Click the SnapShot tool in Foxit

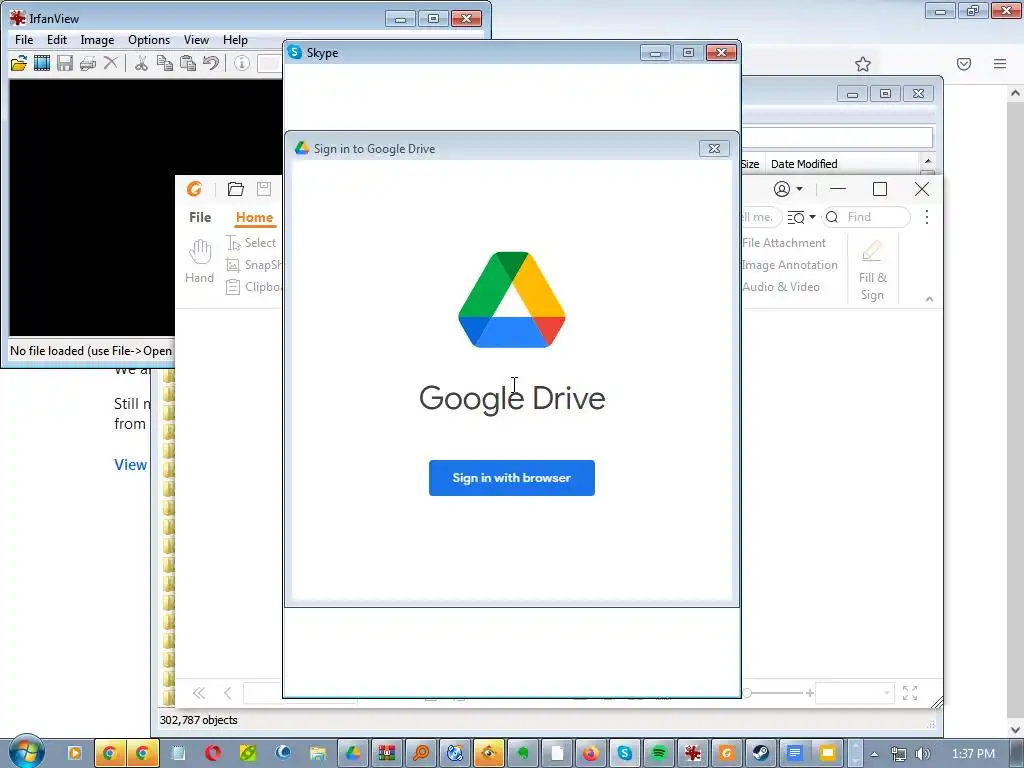coord(254,264)
